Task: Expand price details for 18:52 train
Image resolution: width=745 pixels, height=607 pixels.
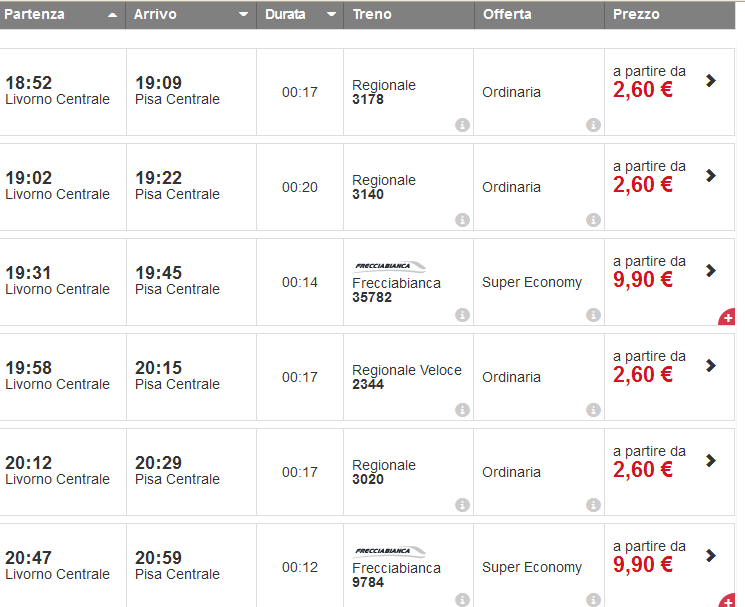Action: coord(711,80)
